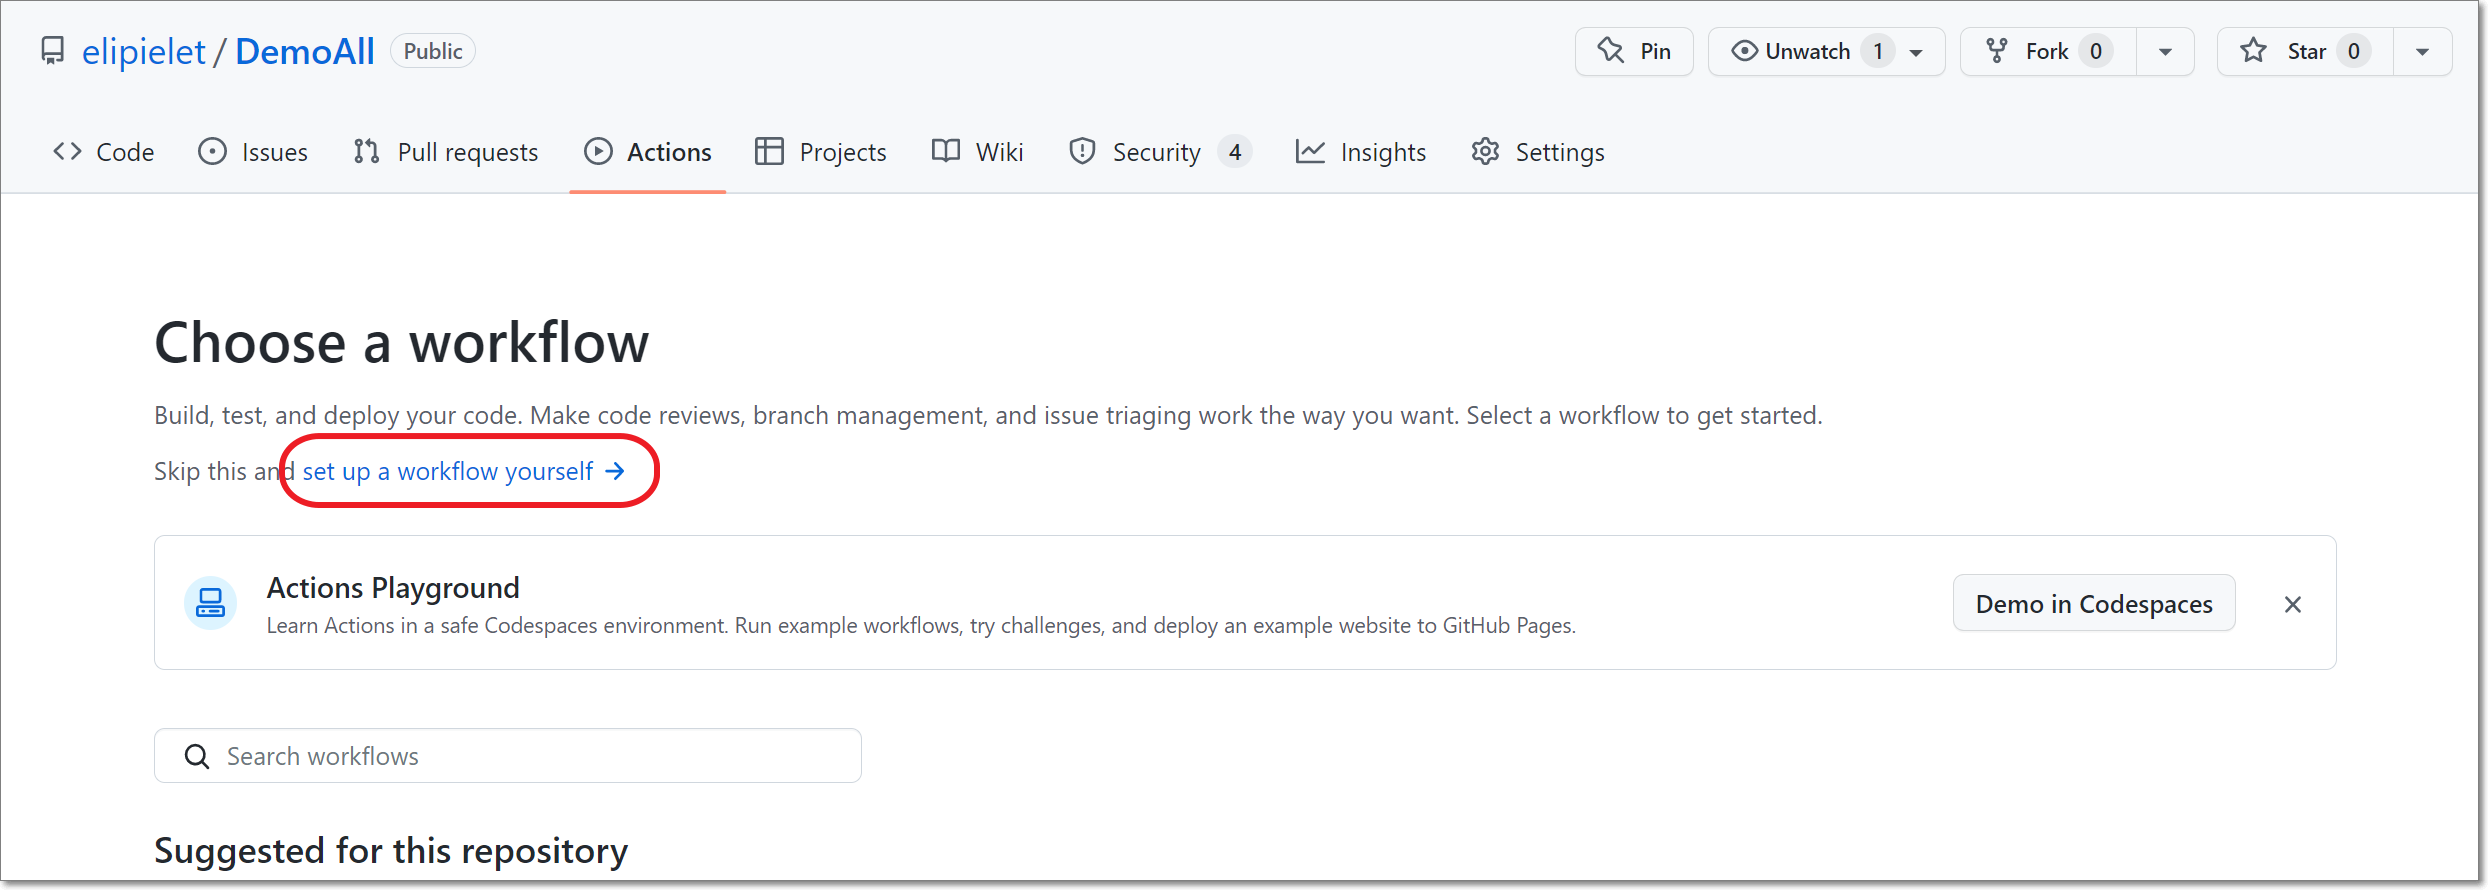Click the repository icon beside elipielet
Screen dimensions: 2488x890
point(52,51)
